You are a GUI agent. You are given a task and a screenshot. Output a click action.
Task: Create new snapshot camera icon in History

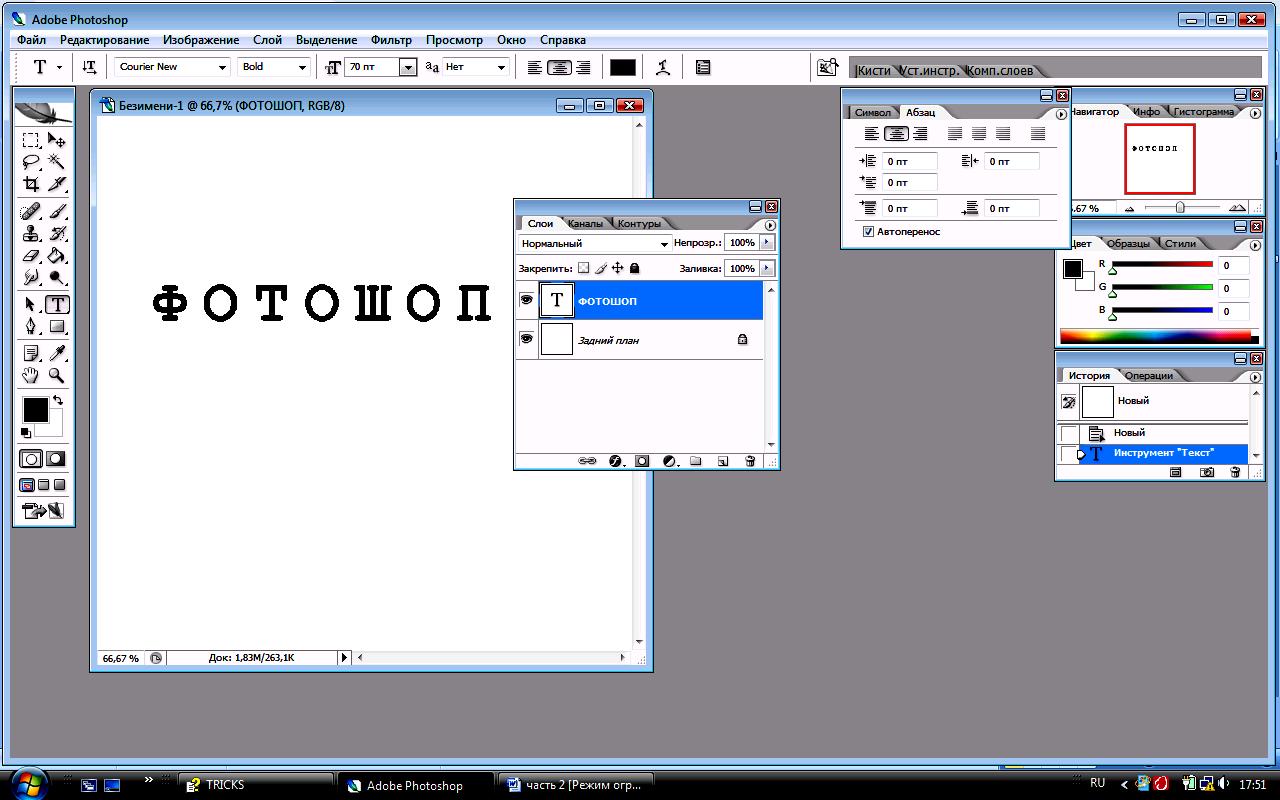(x=1207, y=472)
